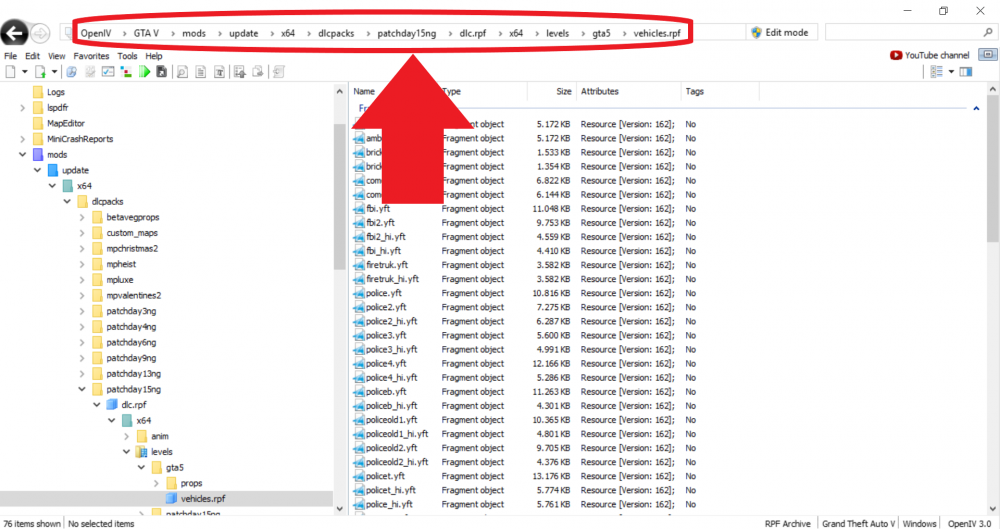This screenshot has height=529, width=1000.
Task: Click the green play arrow toolbar icon
Action: pos(144,72)
